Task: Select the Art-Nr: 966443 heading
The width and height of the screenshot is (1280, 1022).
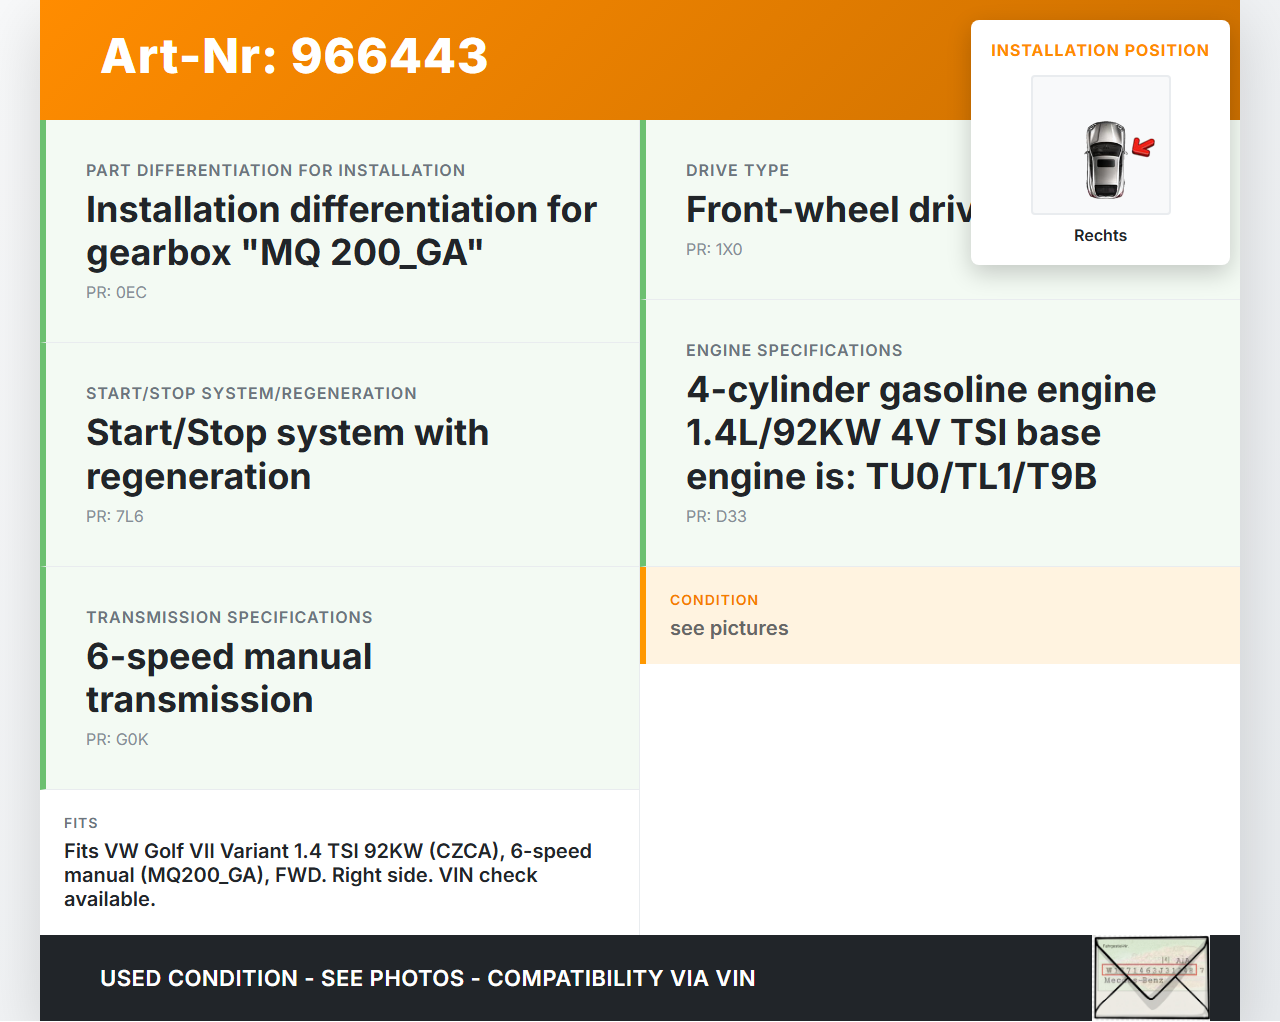Action: (x=294, y=56)
